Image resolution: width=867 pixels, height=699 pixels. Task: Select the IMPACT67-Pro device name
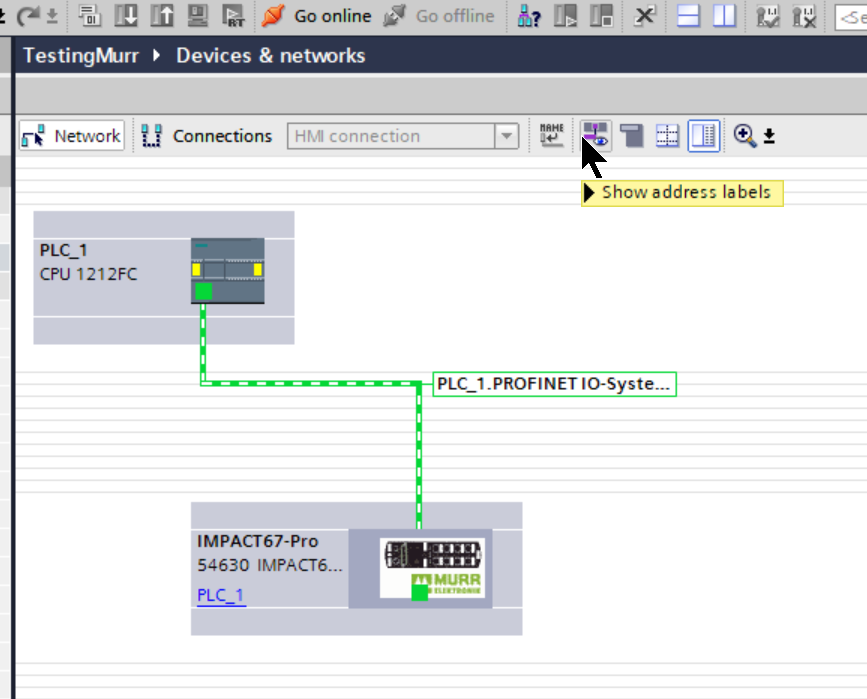click(258, 541)
